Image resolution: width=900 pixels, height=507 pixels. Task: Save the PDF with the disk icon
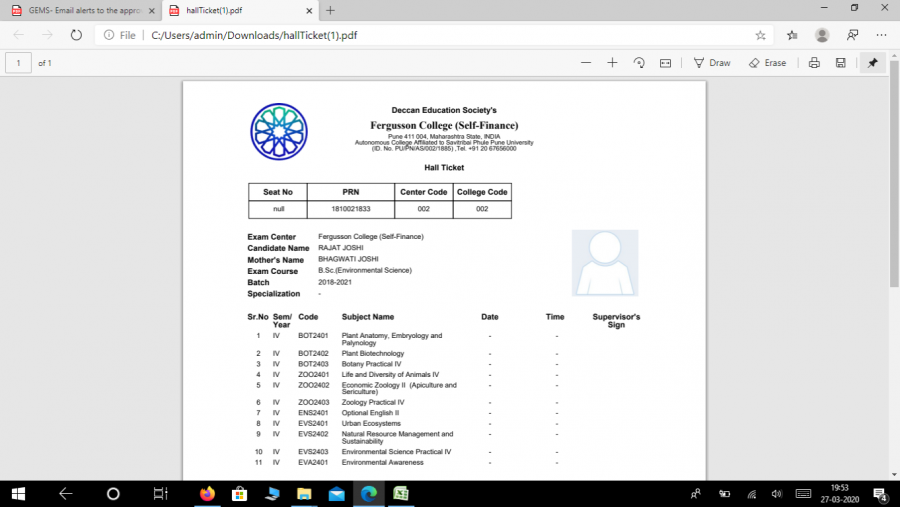[x=840, y=63]
